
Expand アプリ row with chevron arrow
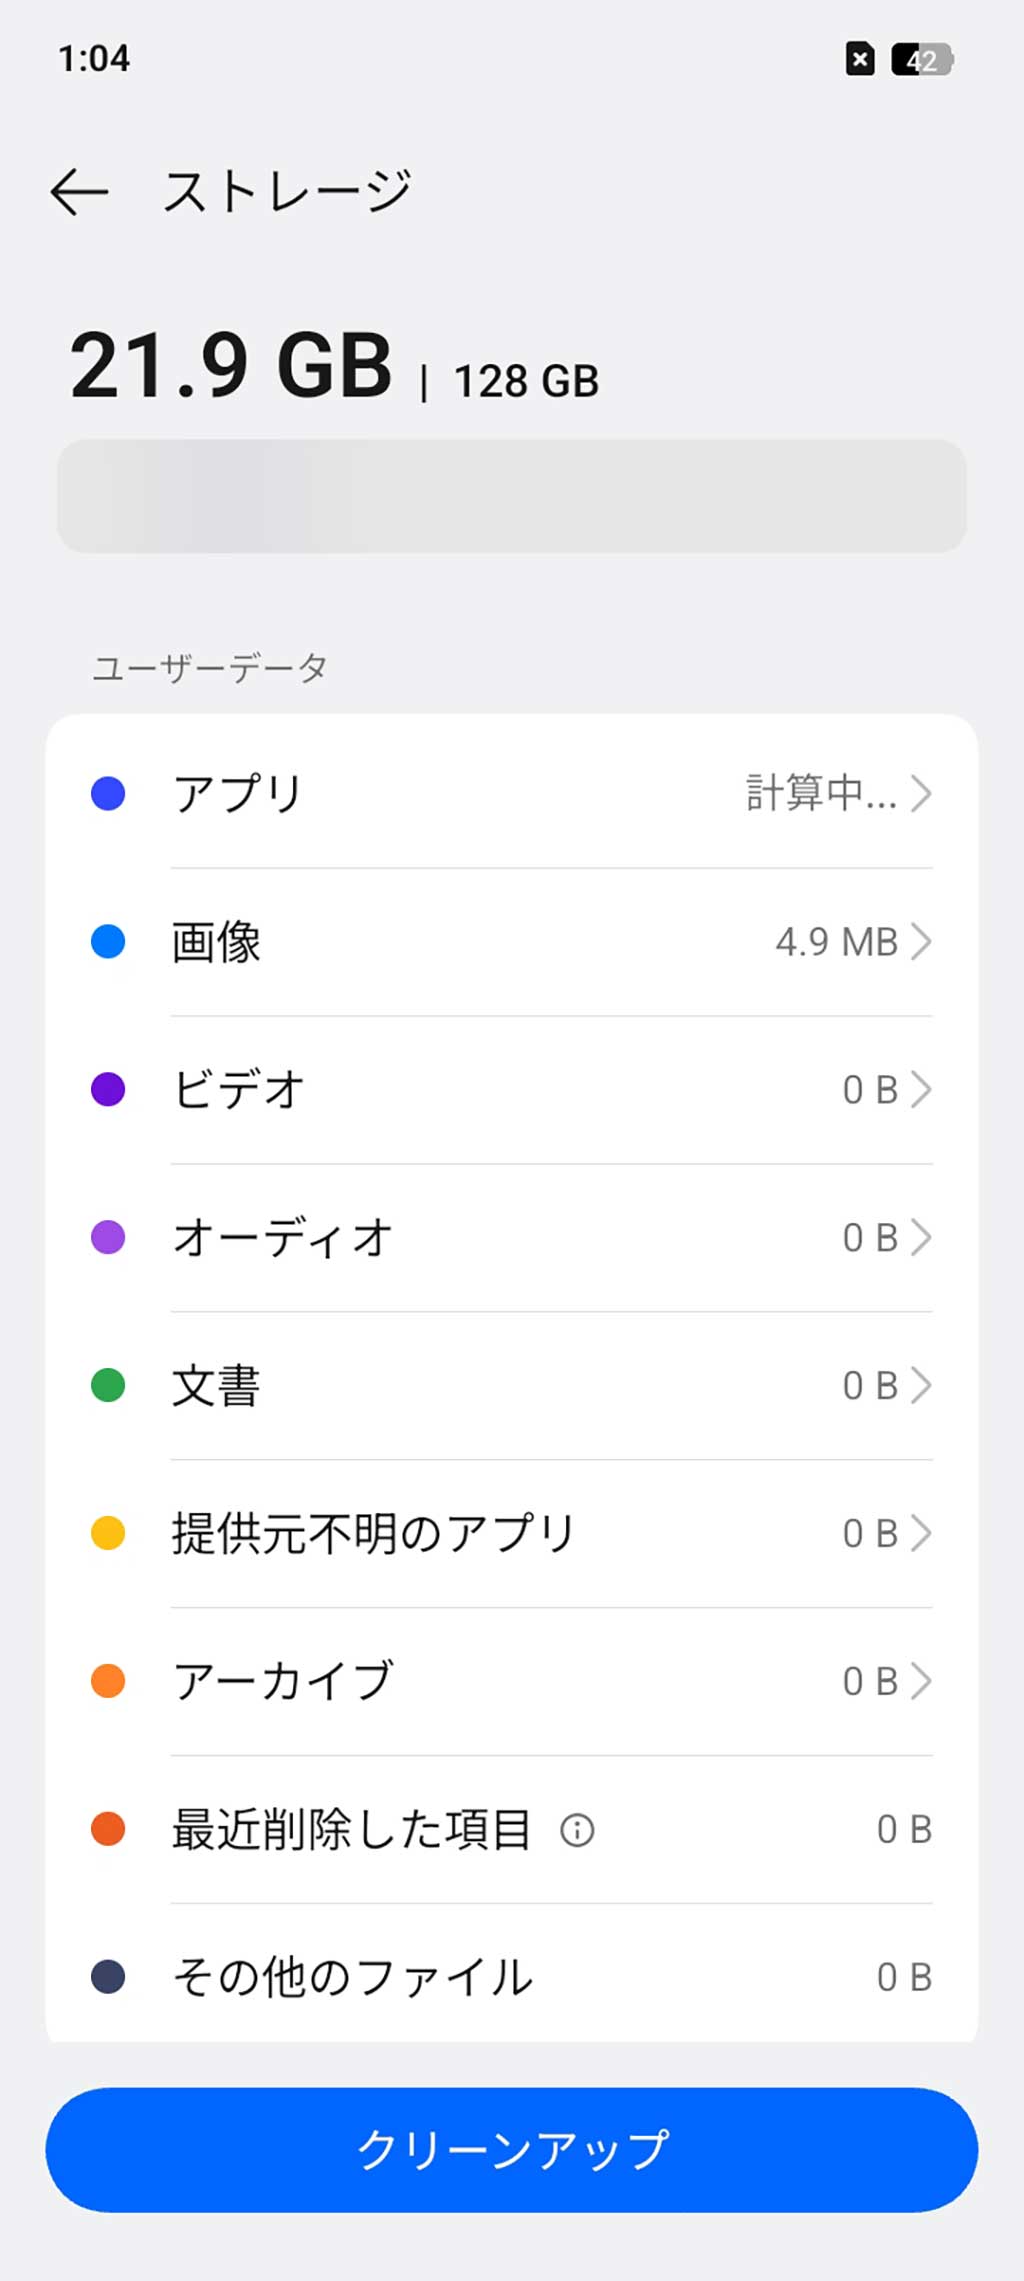click(x=921, y=794)
